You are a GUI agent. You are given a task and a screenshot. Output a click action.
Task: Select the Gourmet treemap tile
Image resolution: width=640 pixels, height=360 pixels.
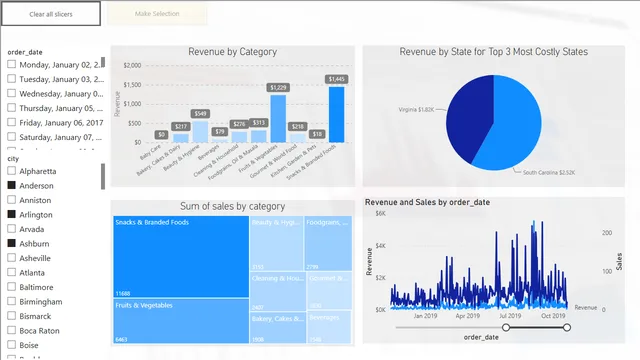[x=329, y=291]
